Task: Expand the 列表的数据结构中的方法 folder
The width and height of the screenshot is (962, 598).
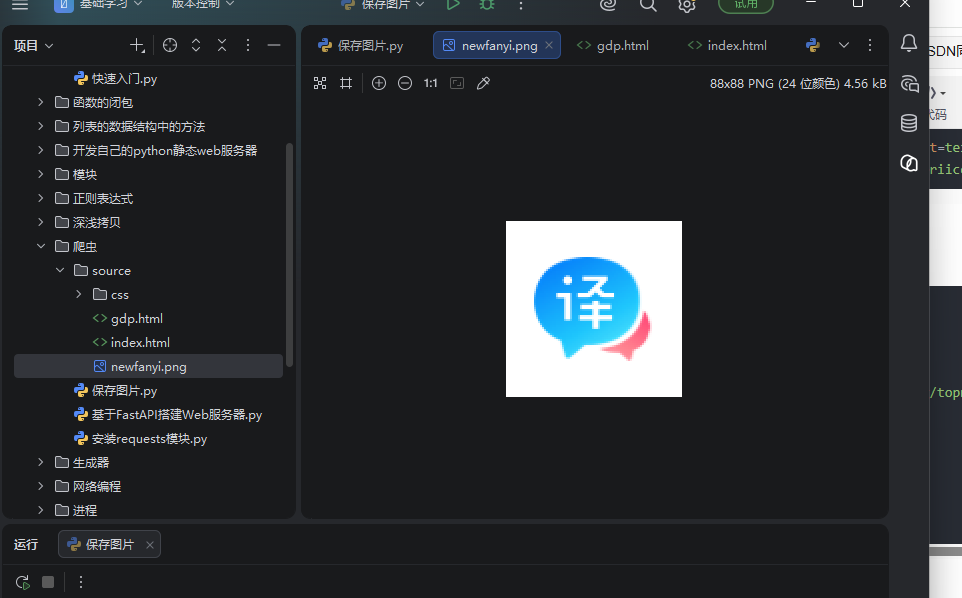Action: click(40, 126)
